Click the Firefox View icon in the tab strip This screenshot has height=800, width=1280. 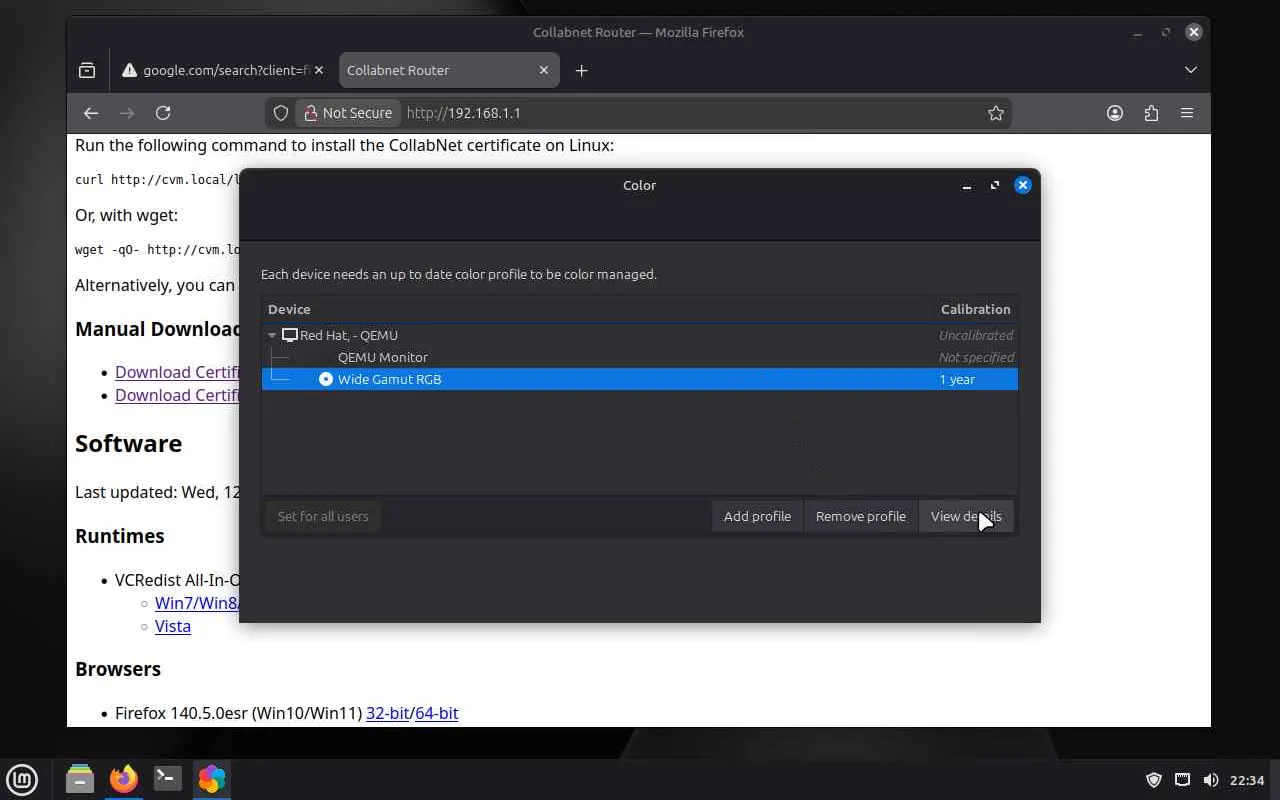click(87, 70)
